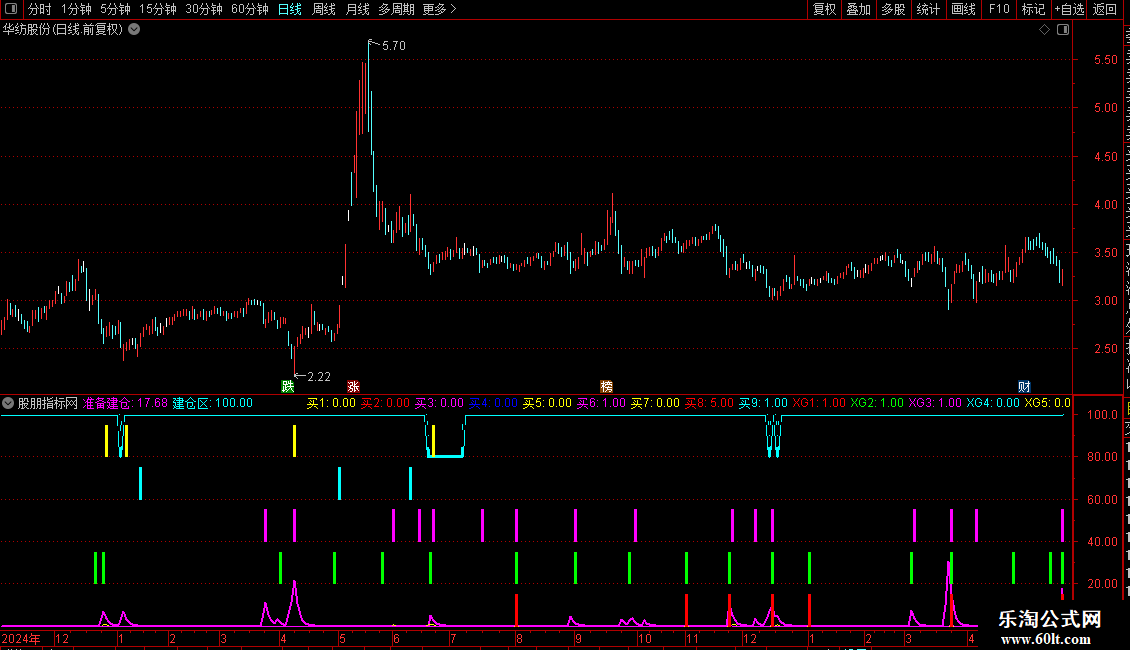Click 返回 to go back
1130x650 pixels.
[x=1105, y=9]
